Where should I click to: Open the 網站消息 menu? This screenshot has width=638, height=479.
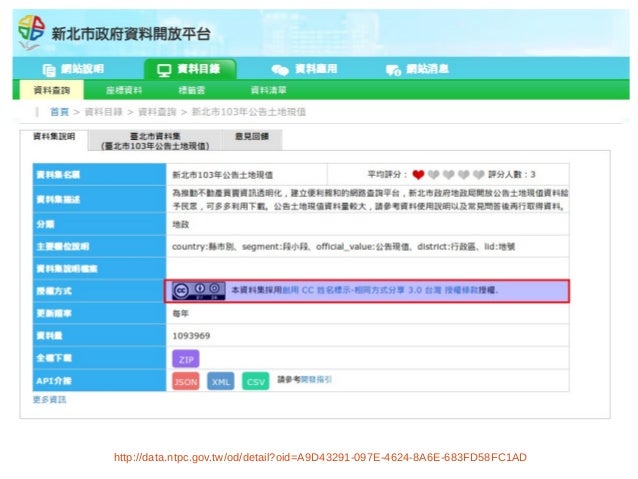(417, 69)
